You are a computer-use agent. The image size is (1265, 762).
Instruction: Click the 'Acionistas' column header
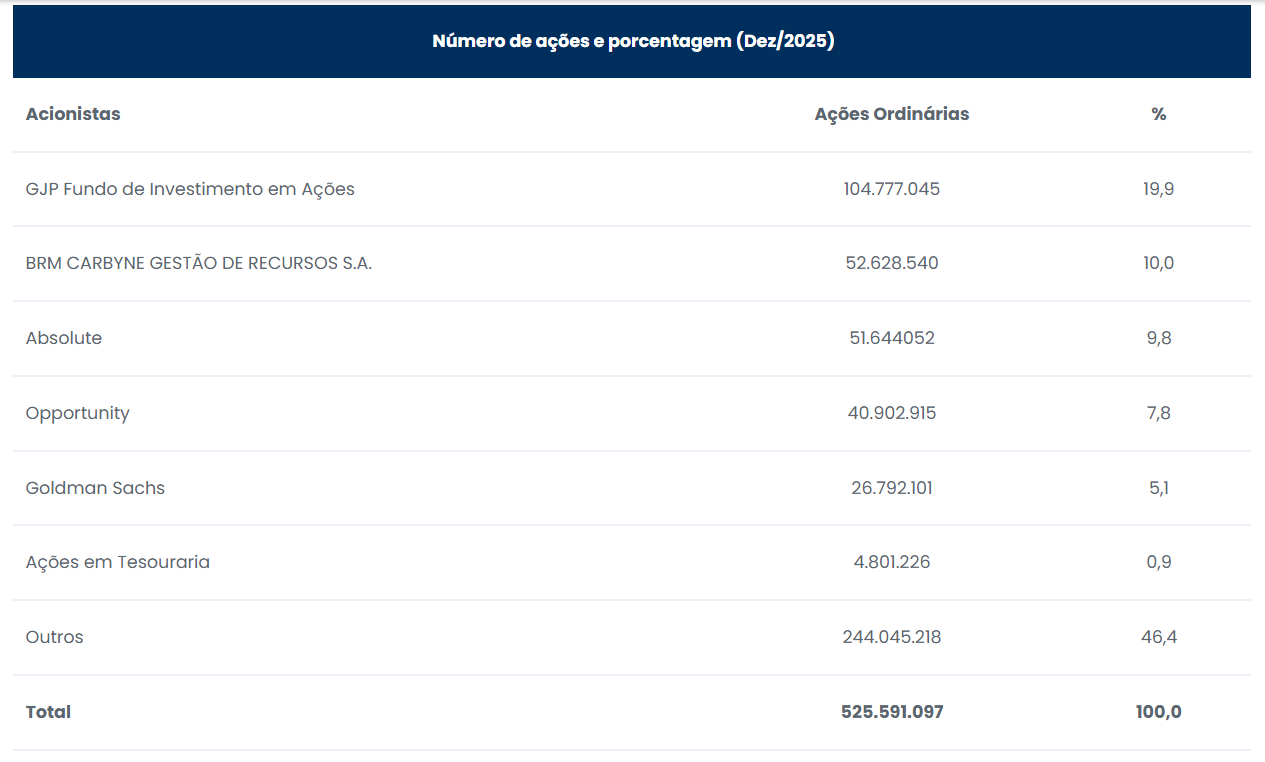click(x=73, y=114)
